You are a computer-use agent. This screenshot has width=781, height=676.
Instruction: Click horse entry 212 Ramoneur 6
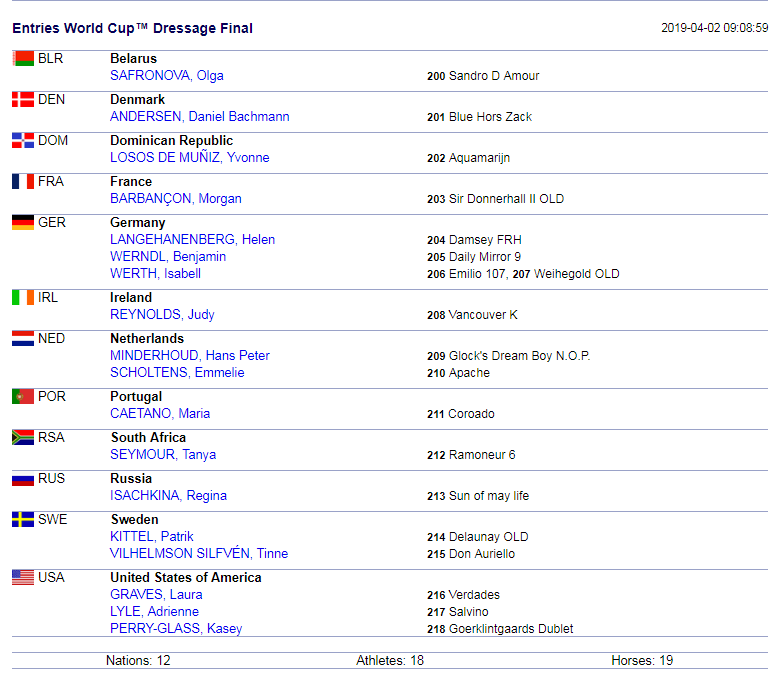471,455
